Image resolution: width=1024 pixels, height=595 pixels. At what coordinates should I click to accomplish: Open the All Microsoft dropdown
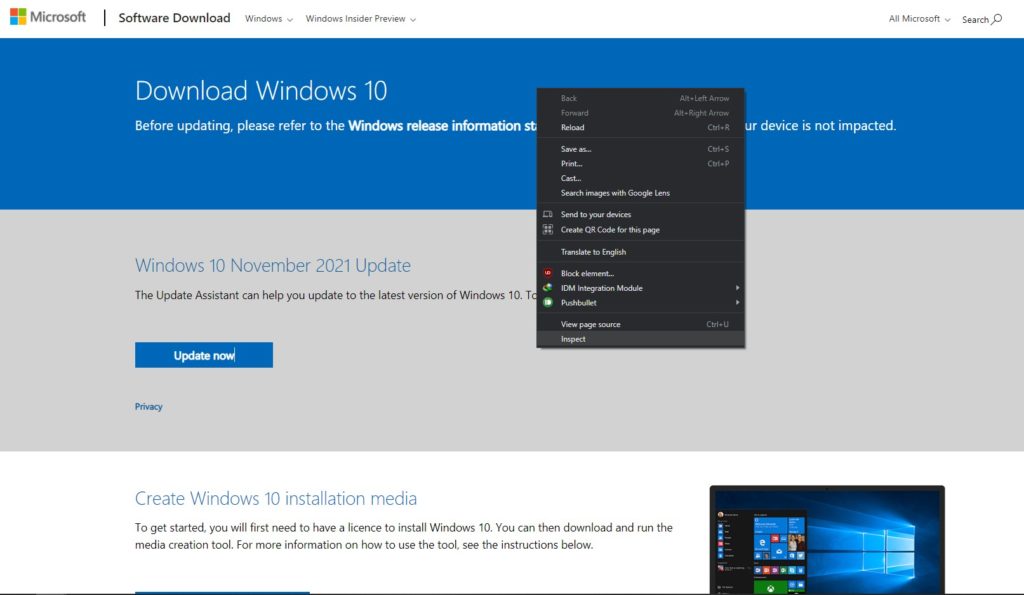(919, 18)
